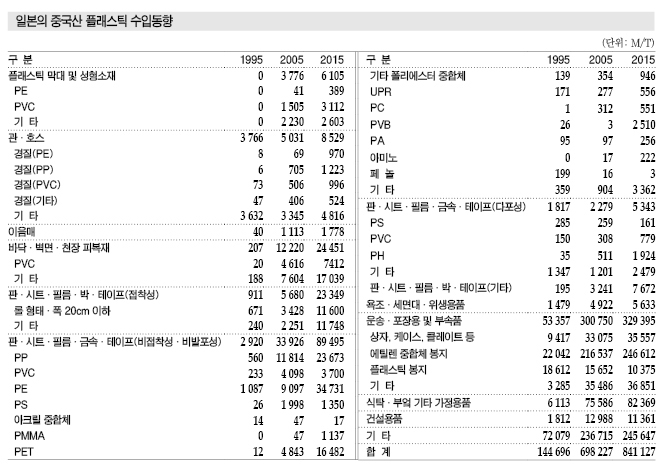Click the '플라스틱 막대 및 성형소재' row label
This screenshot has height=467, width=661.
[x=62, y=76]
